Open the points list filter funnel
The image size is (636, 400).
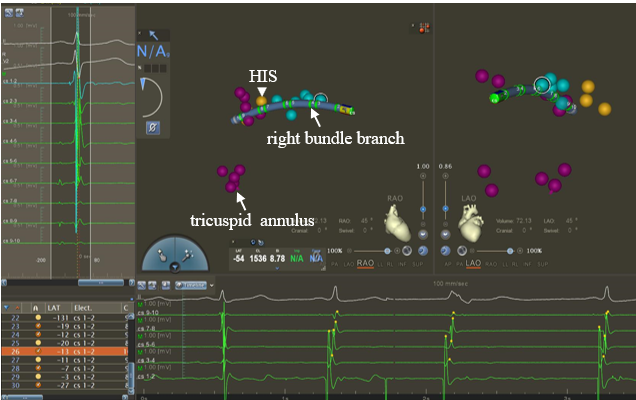pyautogui.click(x=6, y=308)
